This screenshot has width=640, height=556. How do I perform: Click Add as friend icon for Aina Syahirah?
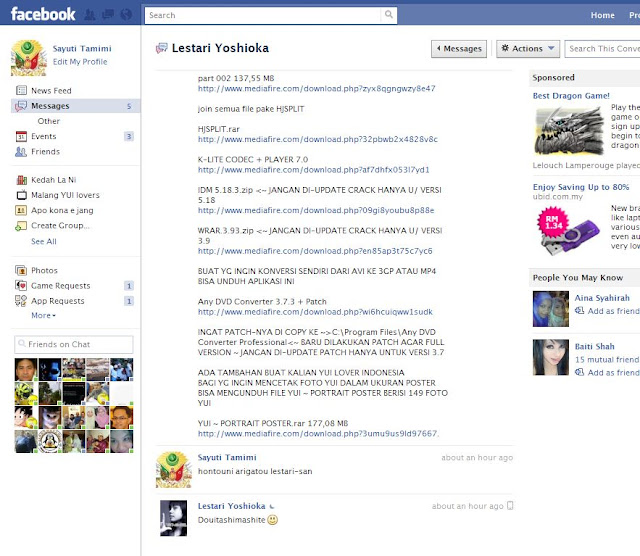click(x=580, y=311)
